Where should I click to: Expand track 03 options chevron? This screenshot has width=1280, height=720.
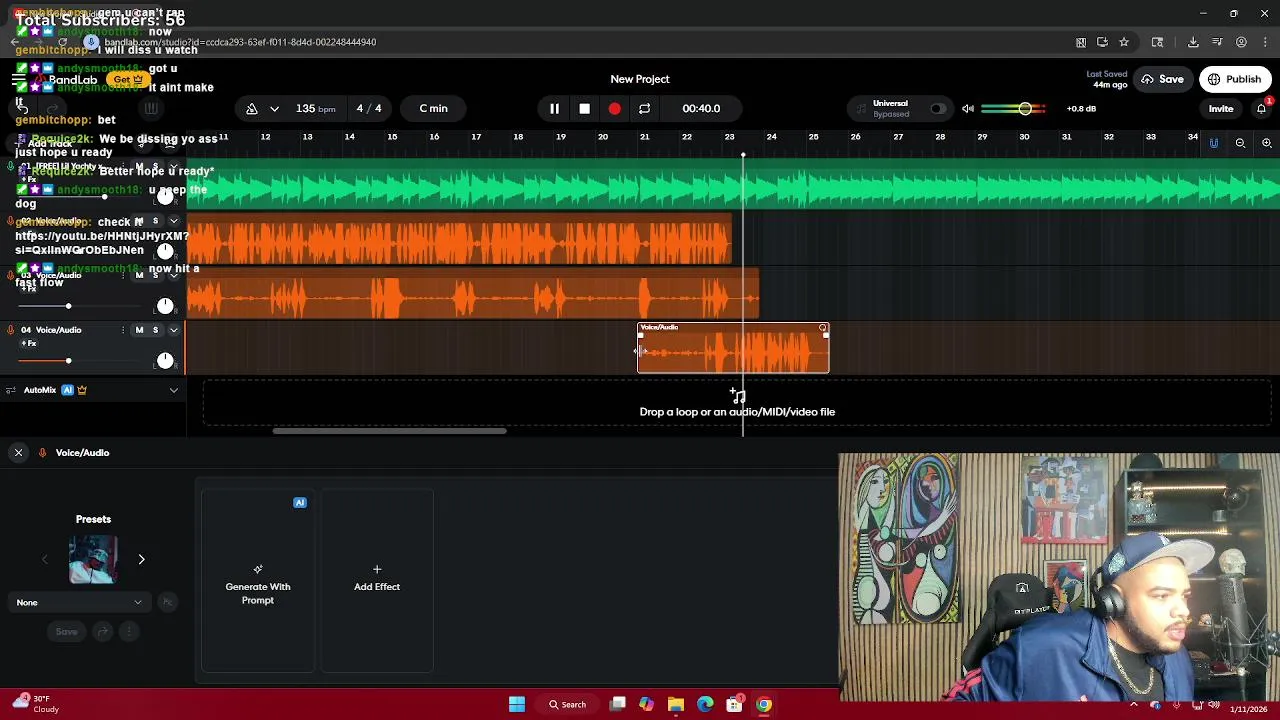[173, 275]
